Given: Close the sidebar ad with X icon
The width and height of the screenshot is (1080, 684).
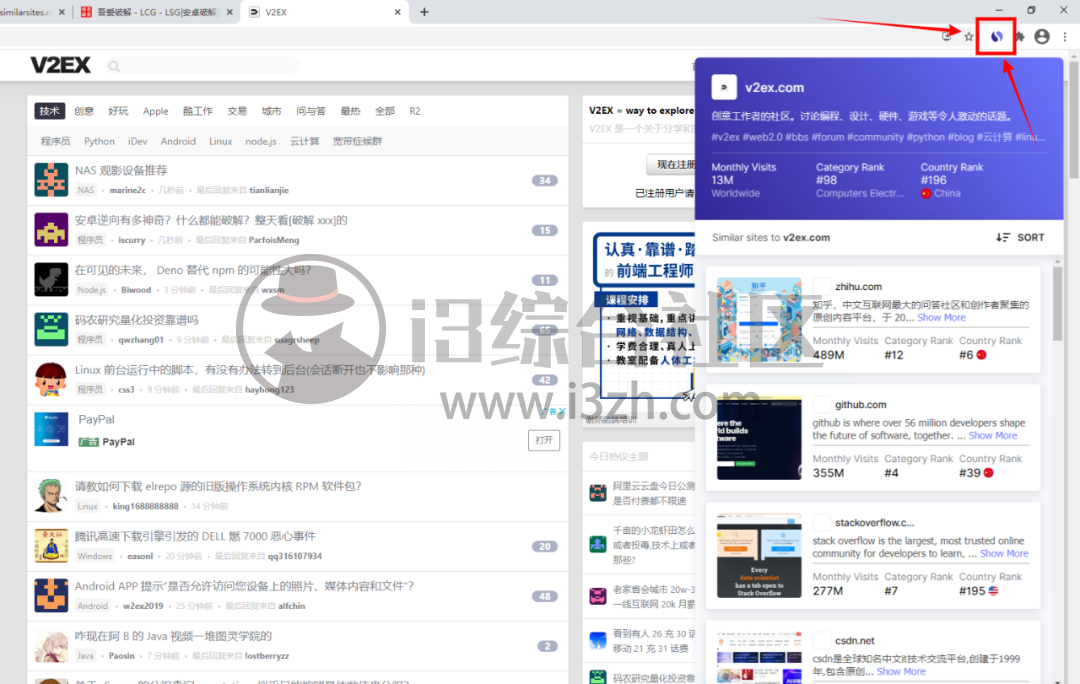Looking at the screenshot, I should coord(563,412).
